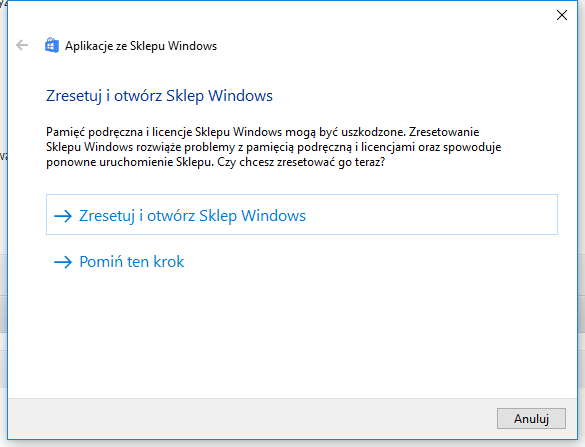Image resolution: width=585 pixels, height=447 pixels.
Task: Close the troubleshooter with the X
Action: (x=561, y=15)
